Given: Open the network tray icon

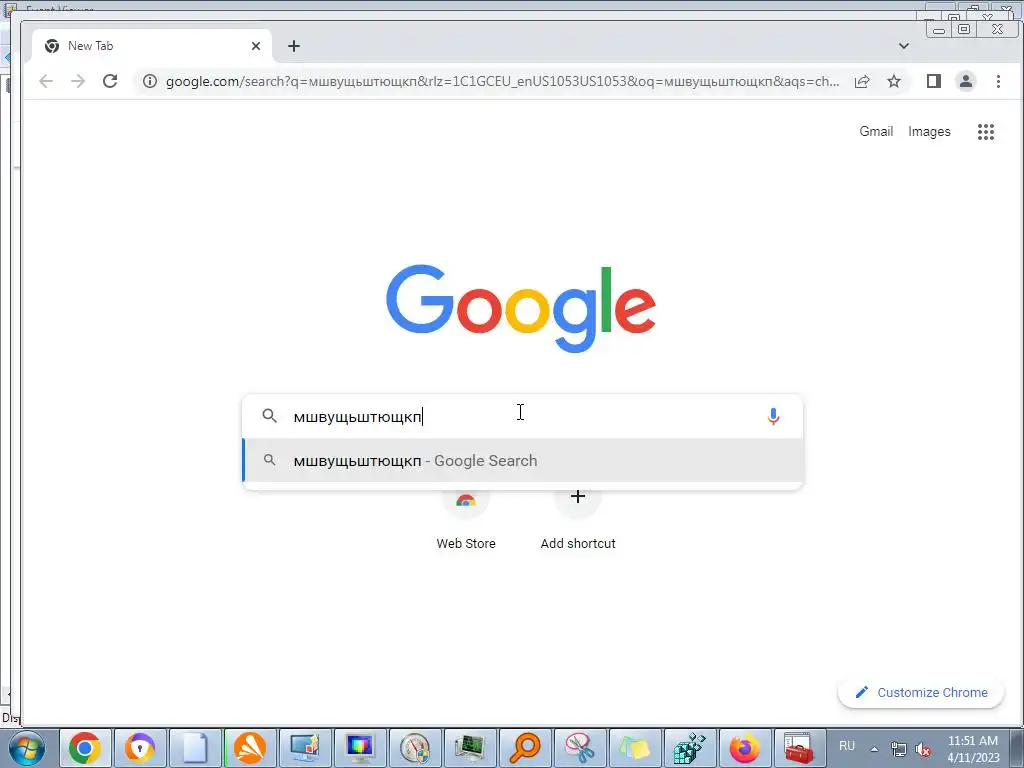Looking at the screenshot, I should 899,749.
